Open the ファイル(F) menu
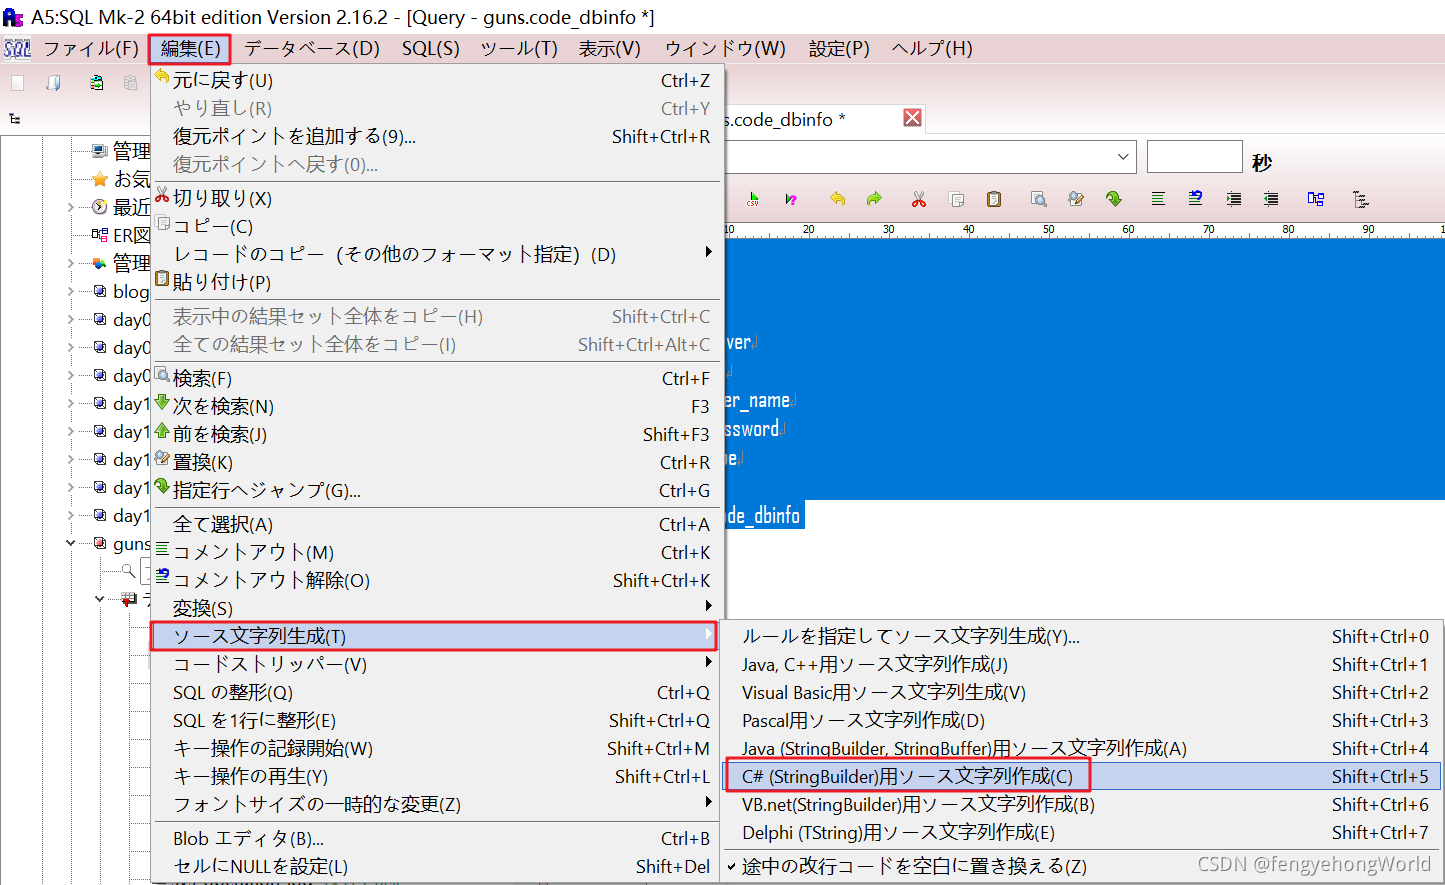Screen dimensions: 1445x885 (91, 48)
